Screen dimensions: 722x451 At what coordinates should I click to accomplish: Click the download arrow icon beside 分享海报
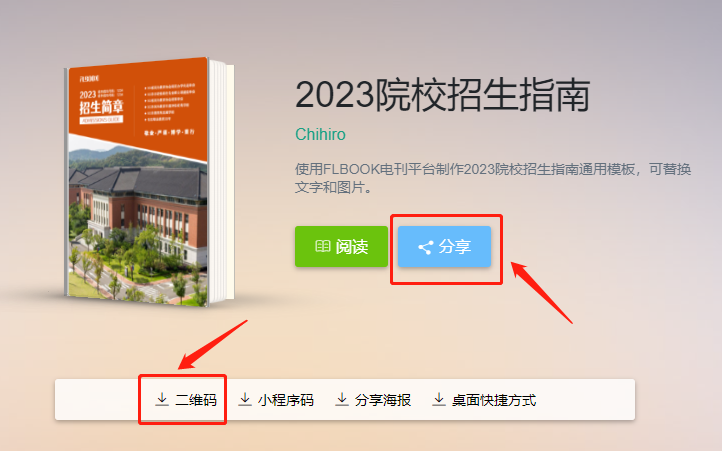(x=342, y=399)
